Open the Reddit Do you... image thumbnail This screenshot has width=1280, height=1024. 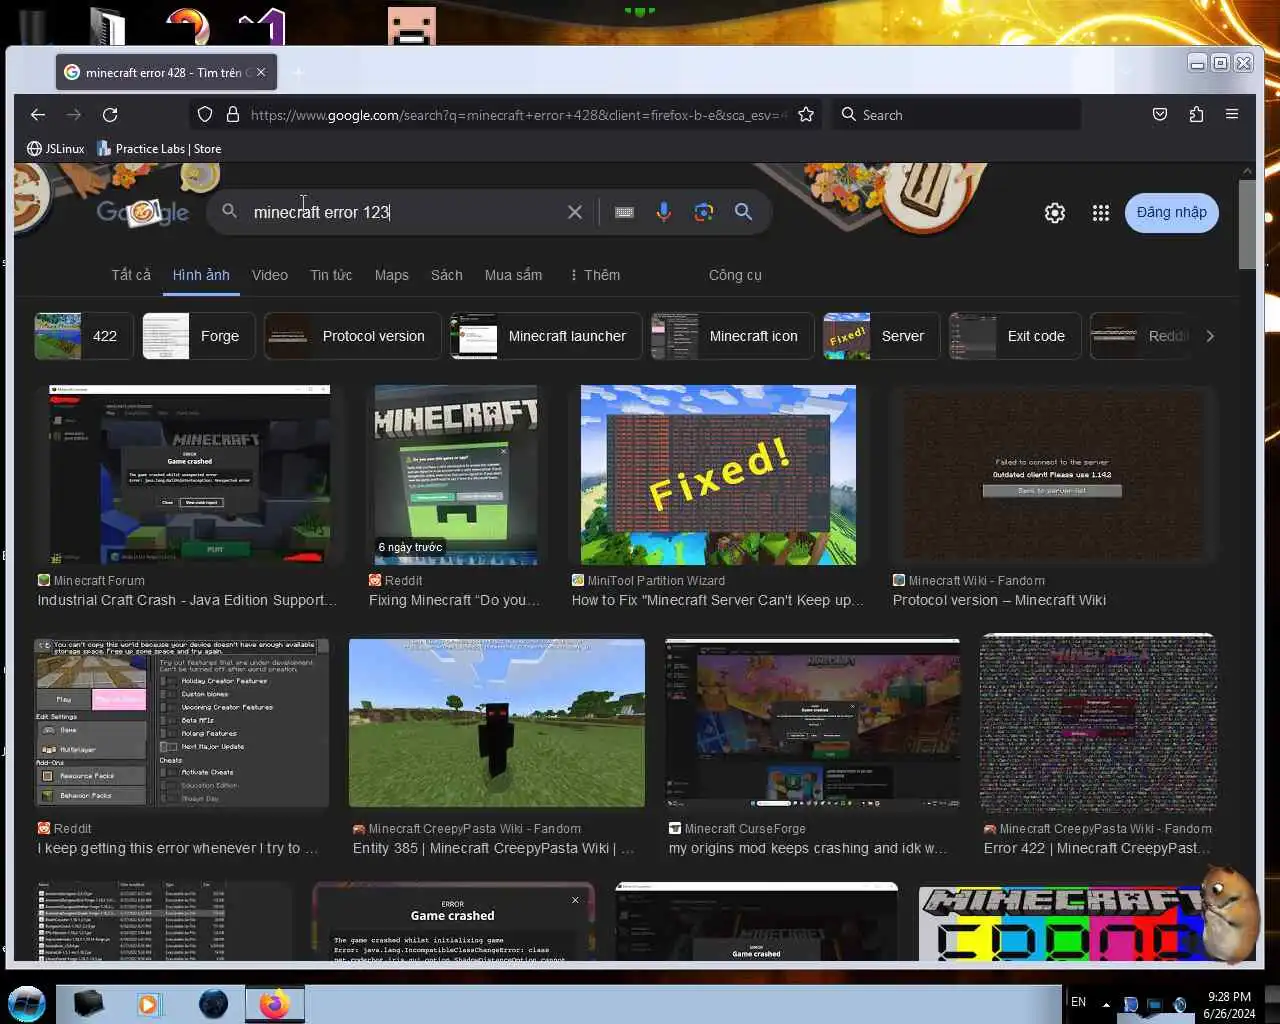[x=456, y=475]
